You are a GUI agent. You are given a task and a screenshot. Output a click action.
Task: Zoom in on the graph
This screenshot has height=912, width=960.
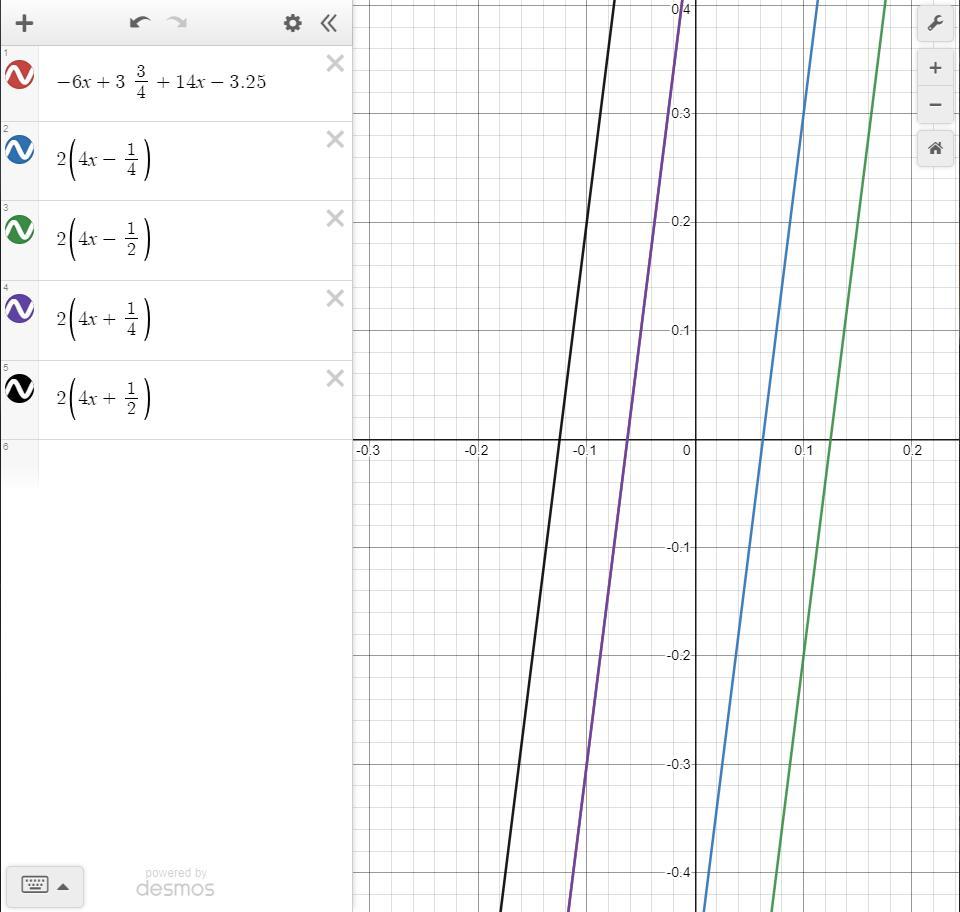pos(935,68)
